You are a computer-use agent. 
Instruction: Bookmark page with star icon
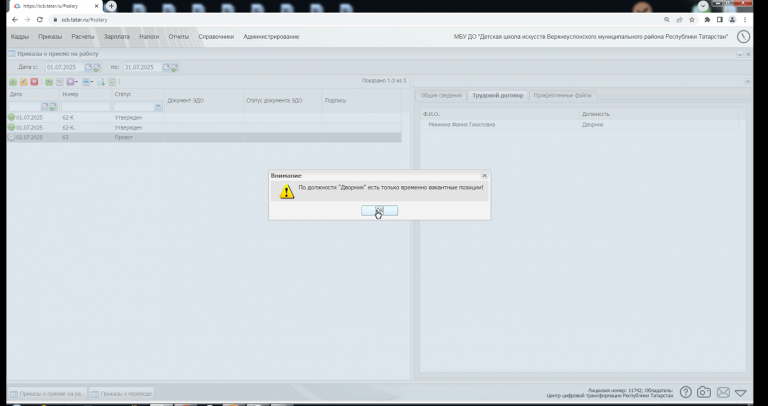click(692, 20)
